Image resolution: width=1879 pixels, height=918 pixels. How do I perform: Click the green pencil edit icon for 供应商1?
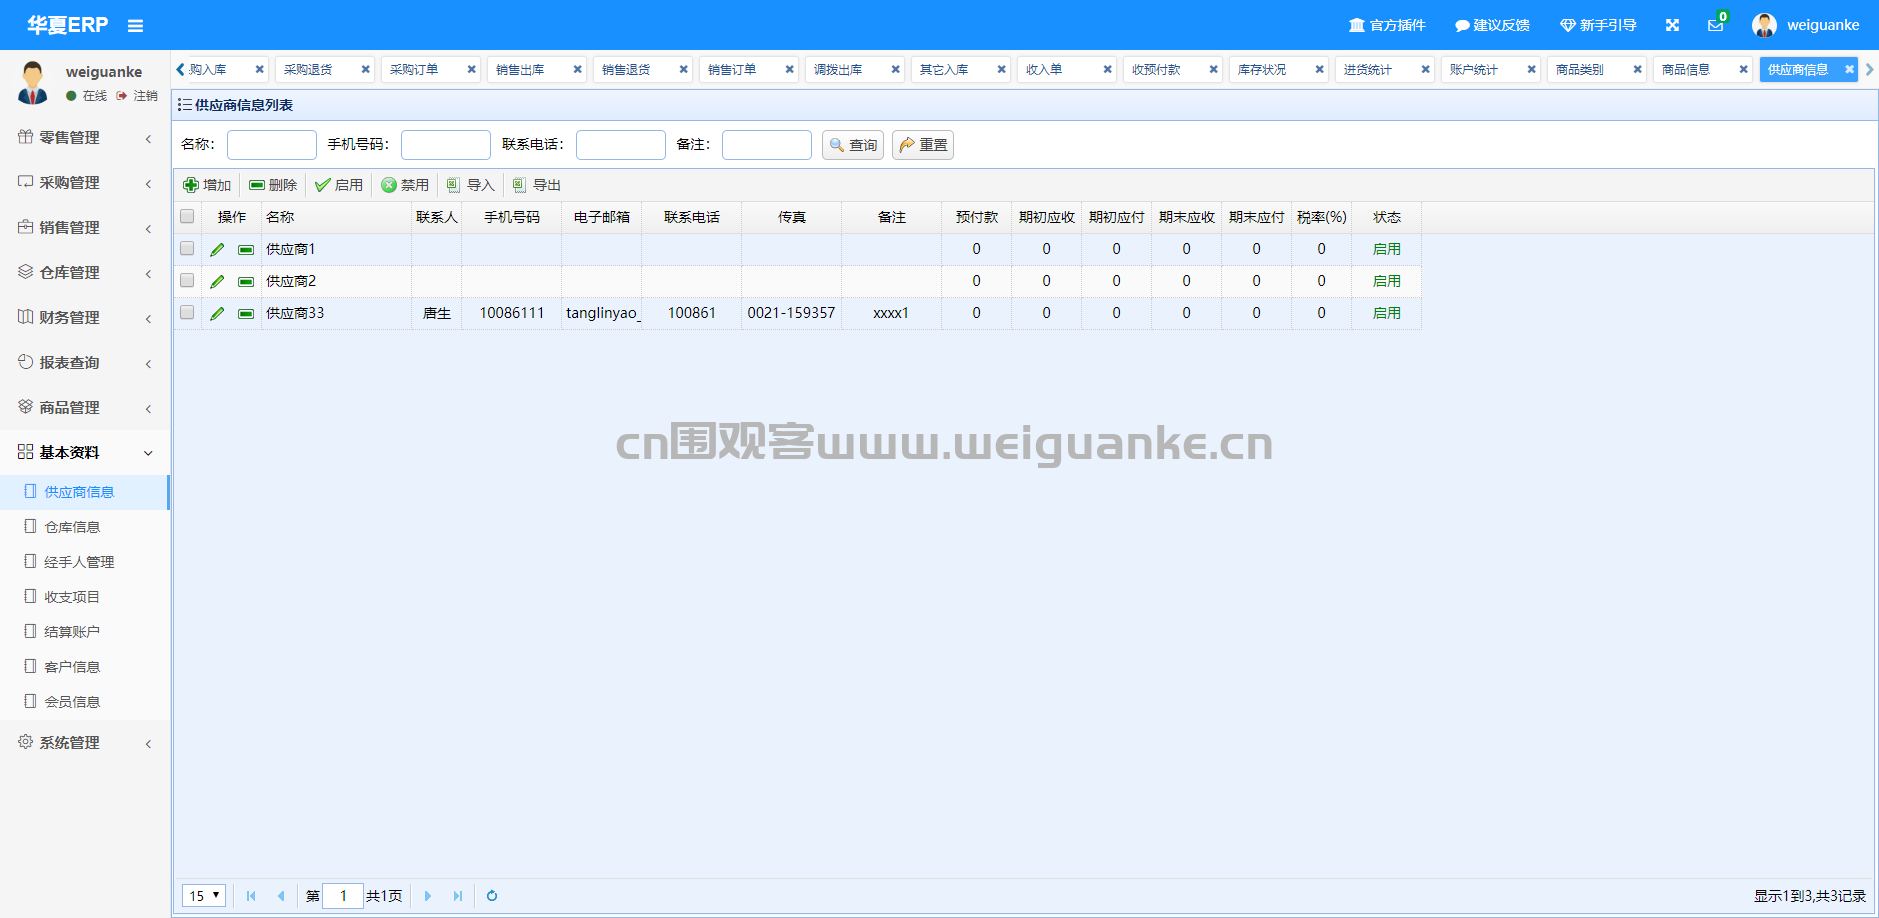pyautogui.click(x=217, y=250)
